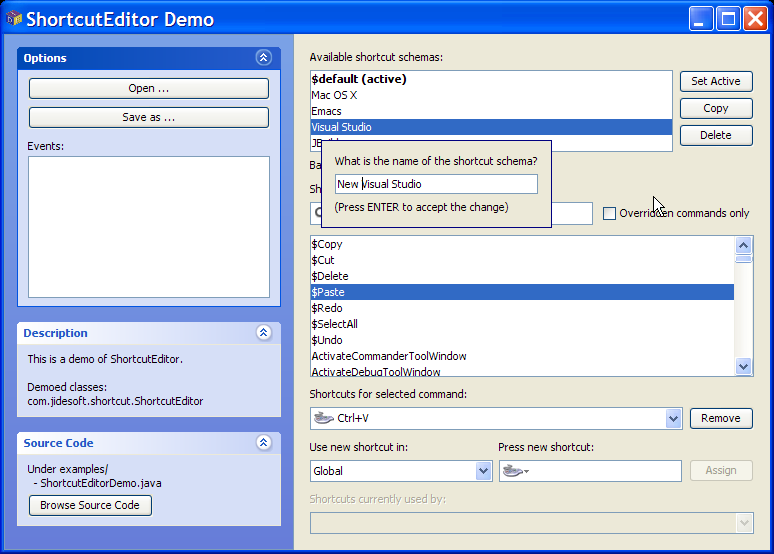The height and width of the screenshot is (554, 774).
Task: Open the Ctrl+V shortcuts dropdown
Action: click(673, 419)
